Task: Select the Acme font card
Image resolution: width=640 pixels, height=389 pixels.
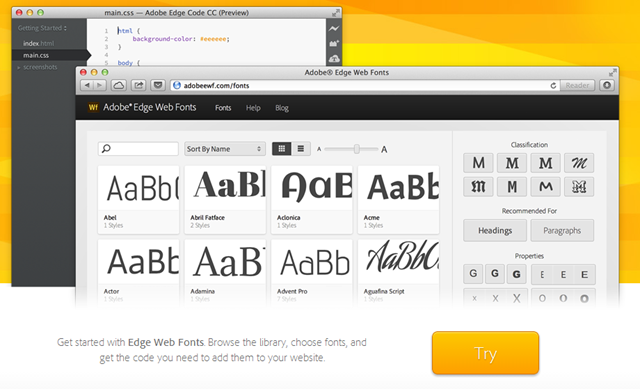Action: (x=398, y=200)
